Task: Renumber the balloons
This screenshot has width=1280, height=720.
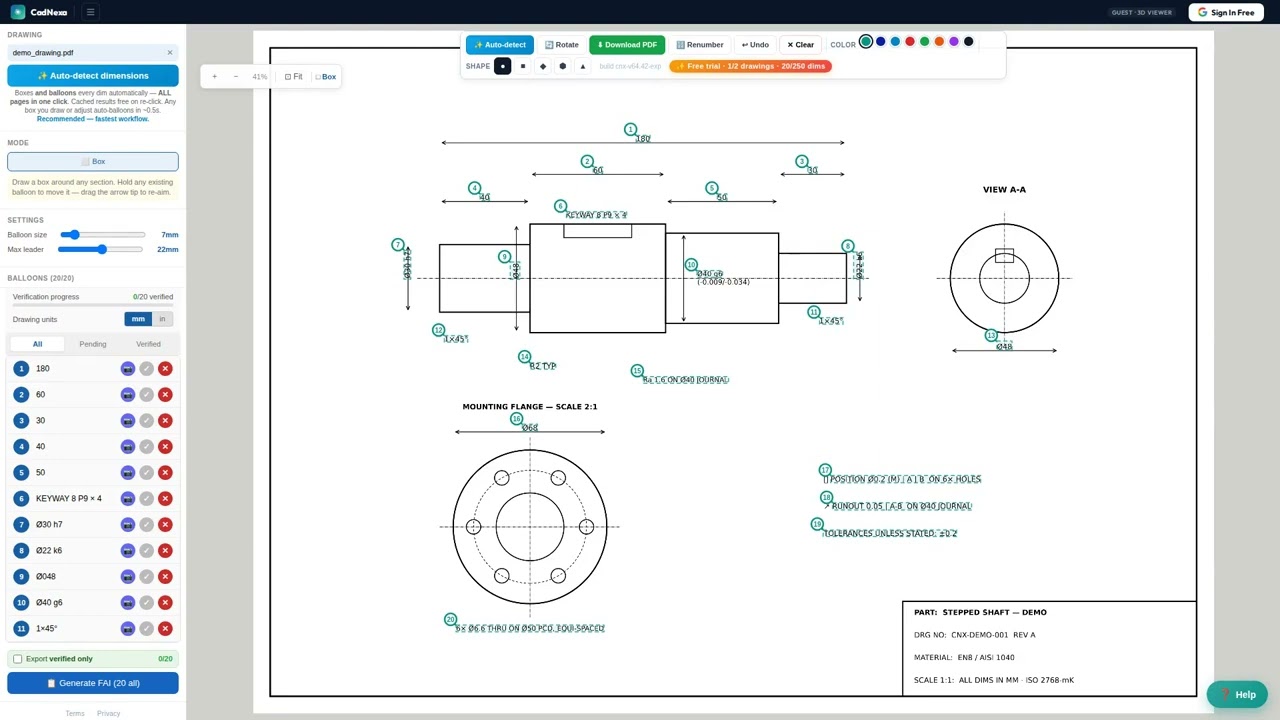Action: click(699, 45)
